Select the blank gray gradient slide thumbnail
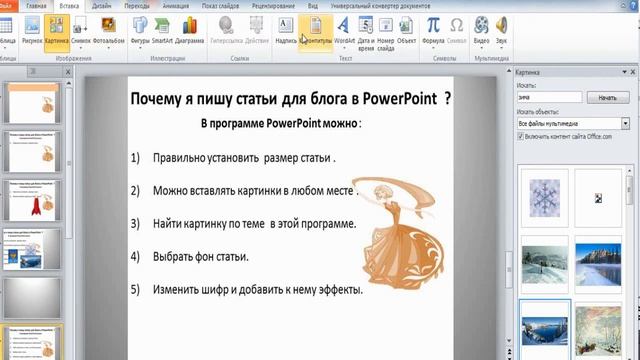 tap(32, 298)
